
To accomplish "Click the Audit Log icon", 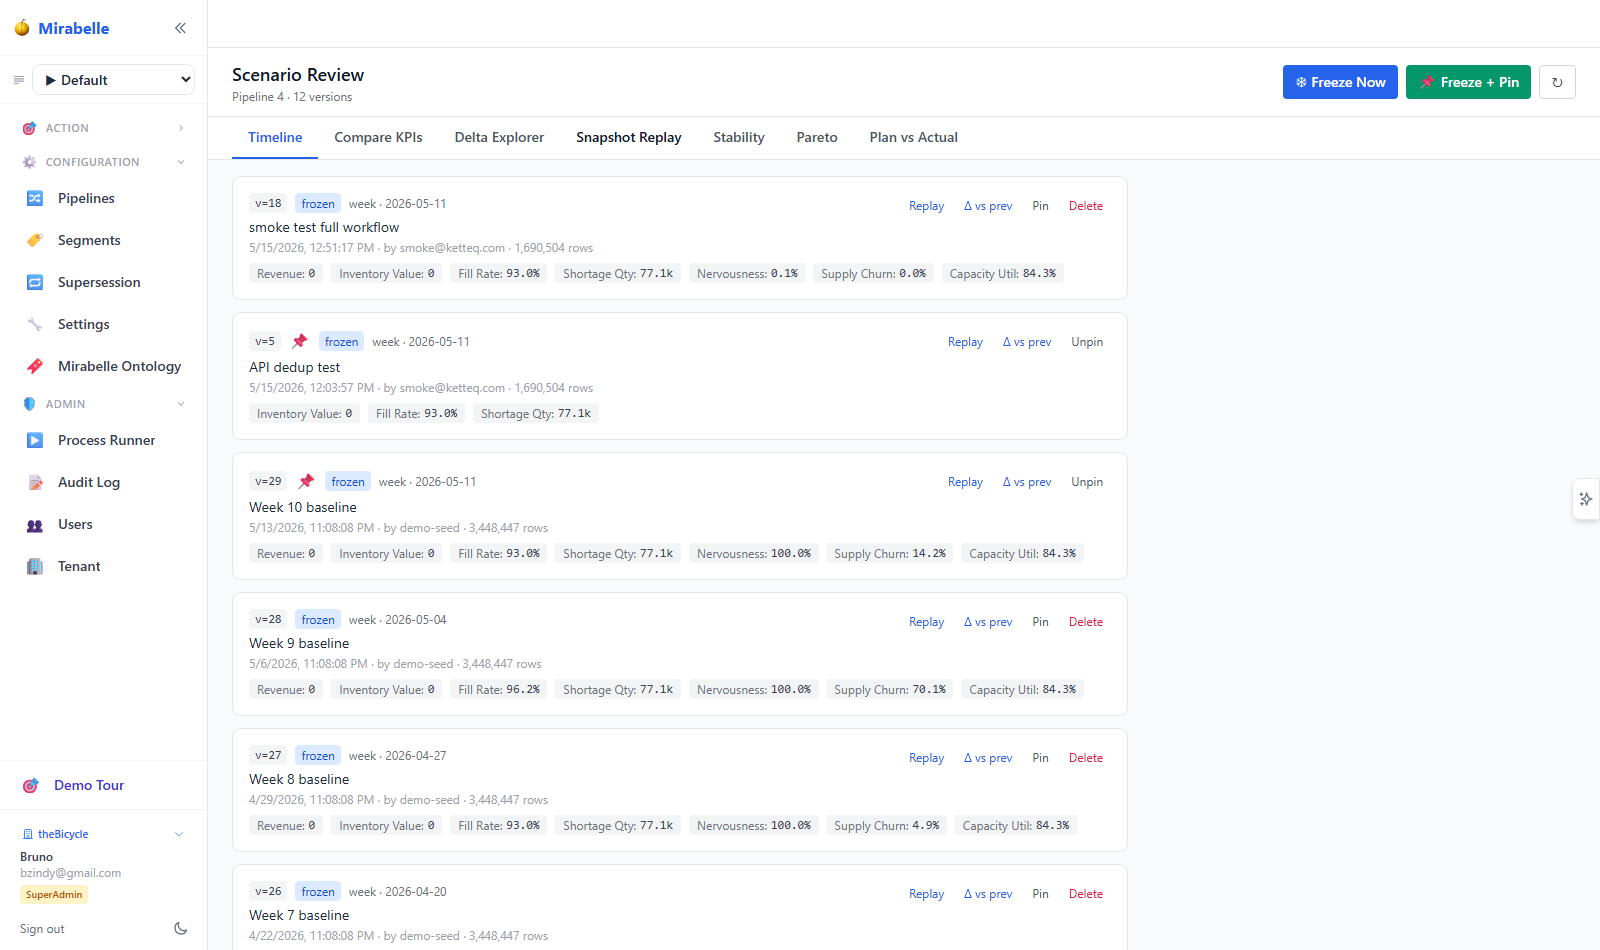I will [35, 482].
